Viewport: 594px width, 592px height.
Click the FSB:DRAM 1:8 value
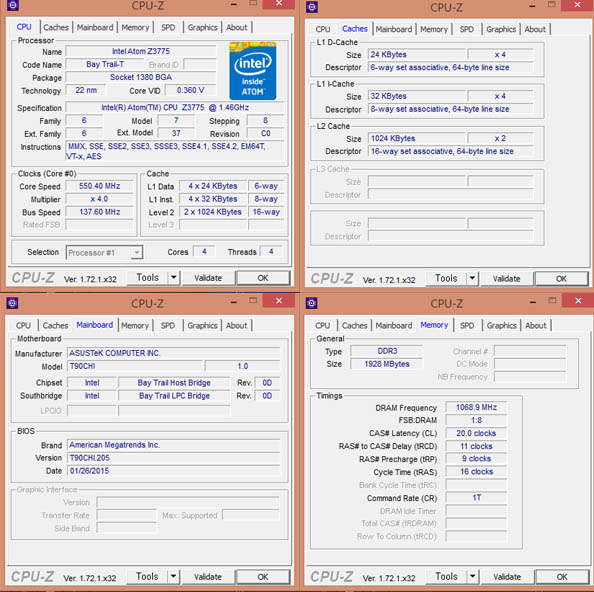(x=476, y=420)
